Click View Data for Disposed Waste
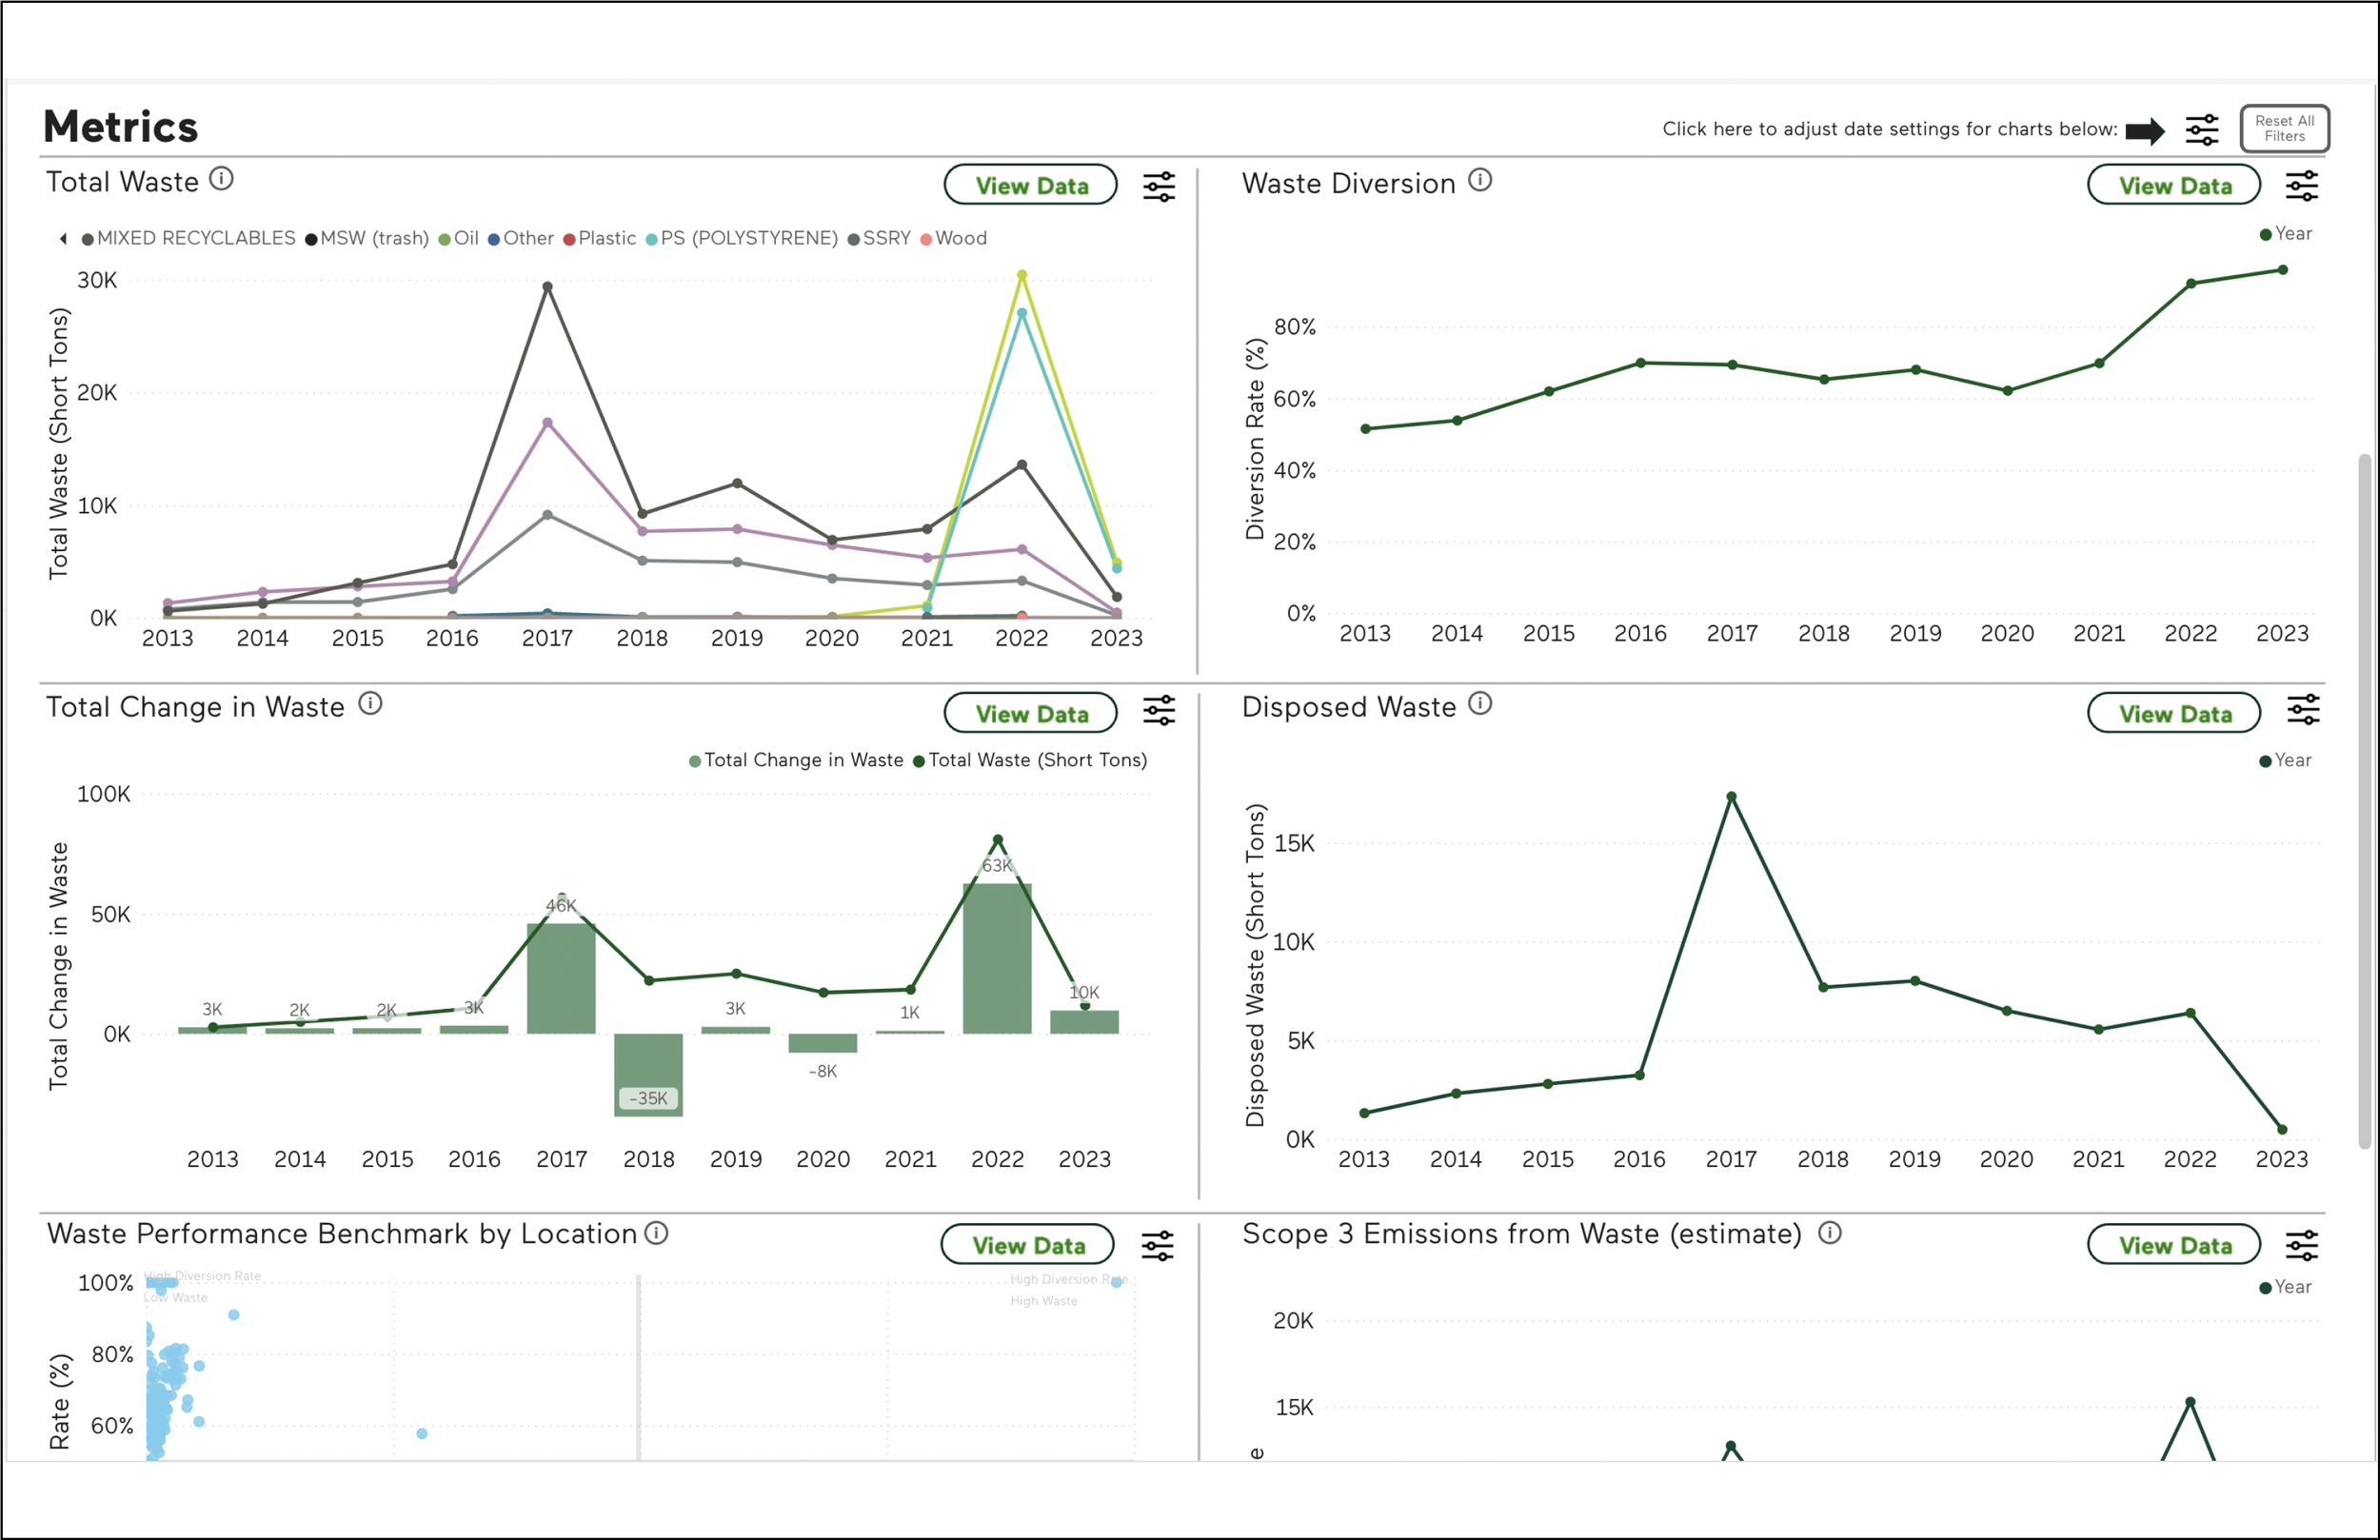 tap(2174, 713)
